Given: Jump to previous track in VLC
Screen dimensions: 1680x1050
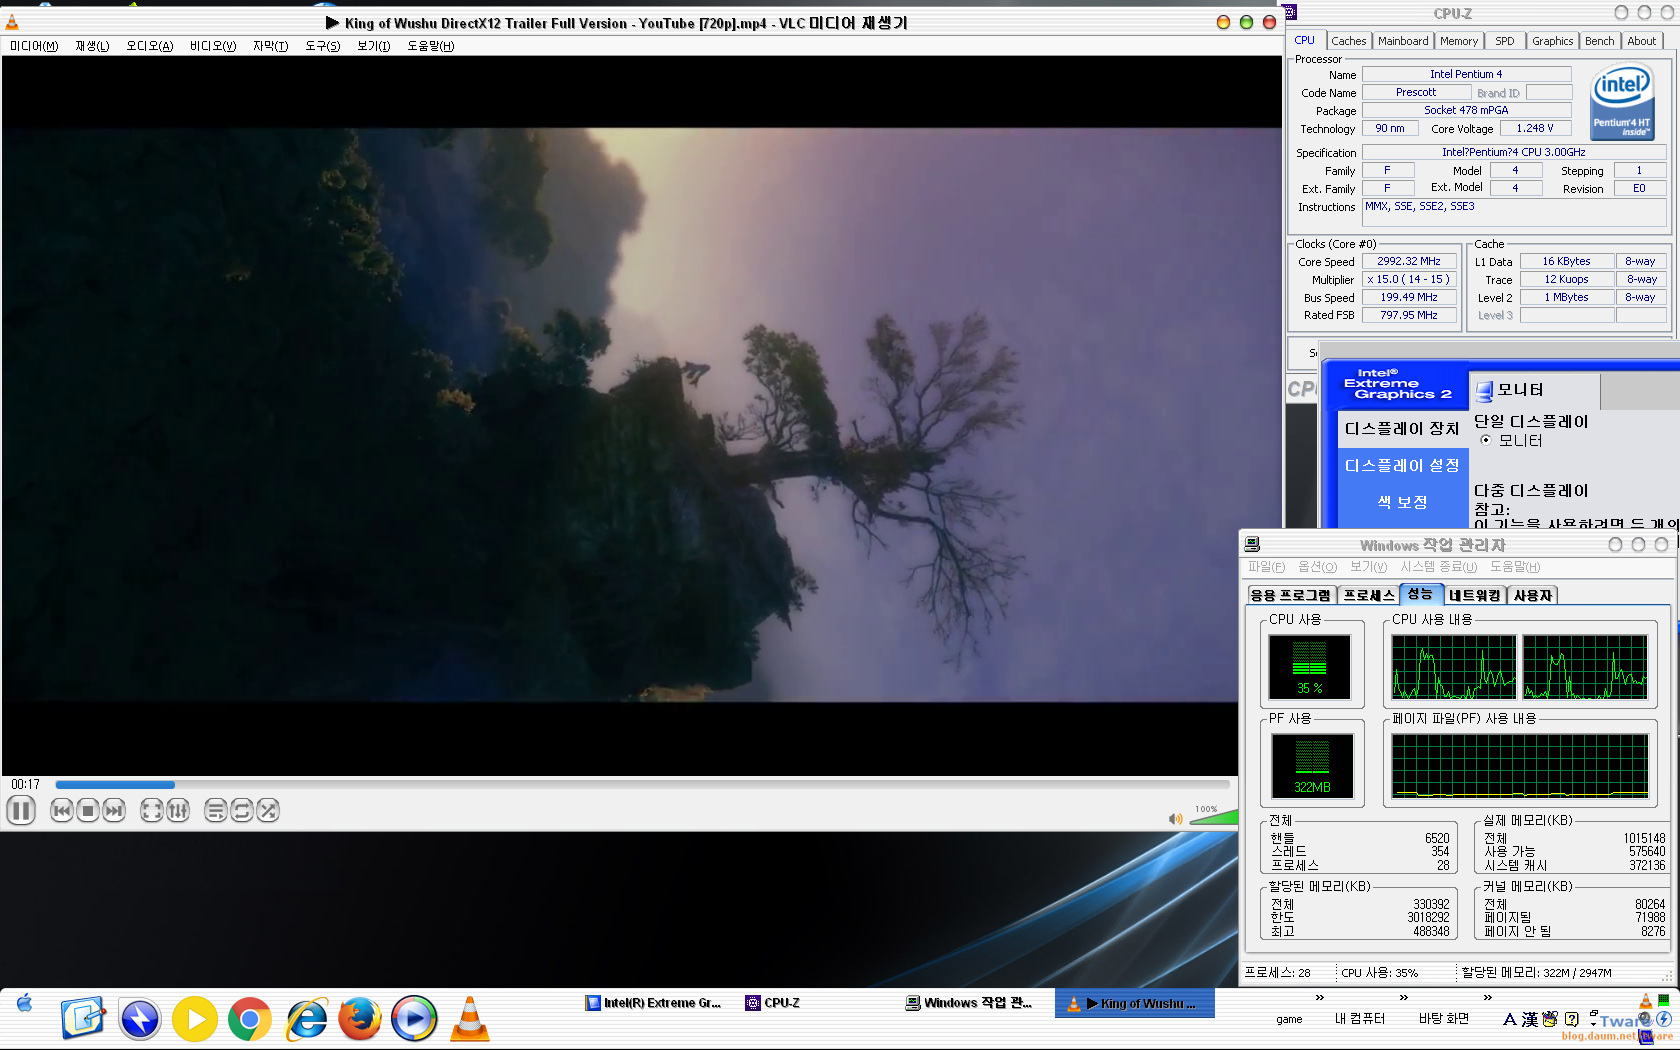Looking at the screenshot, I should [62, 810].
